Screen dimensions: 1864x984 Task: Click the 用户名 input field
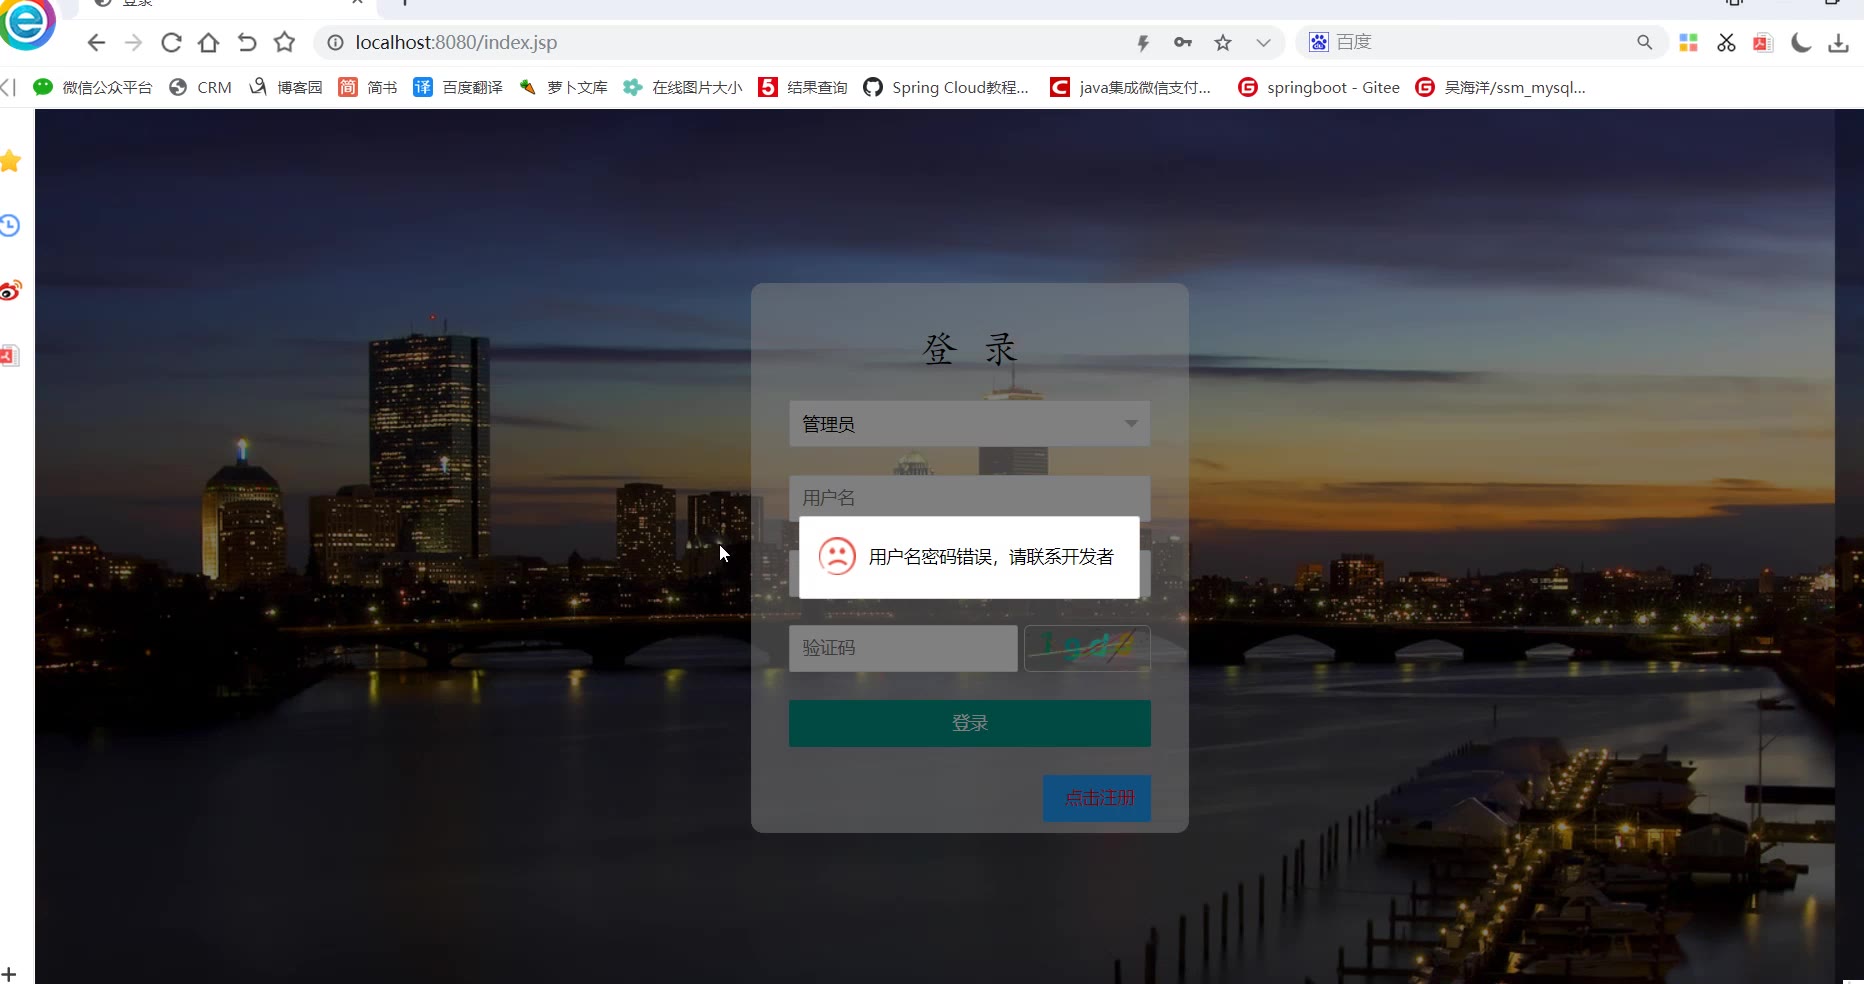(969, 497)
